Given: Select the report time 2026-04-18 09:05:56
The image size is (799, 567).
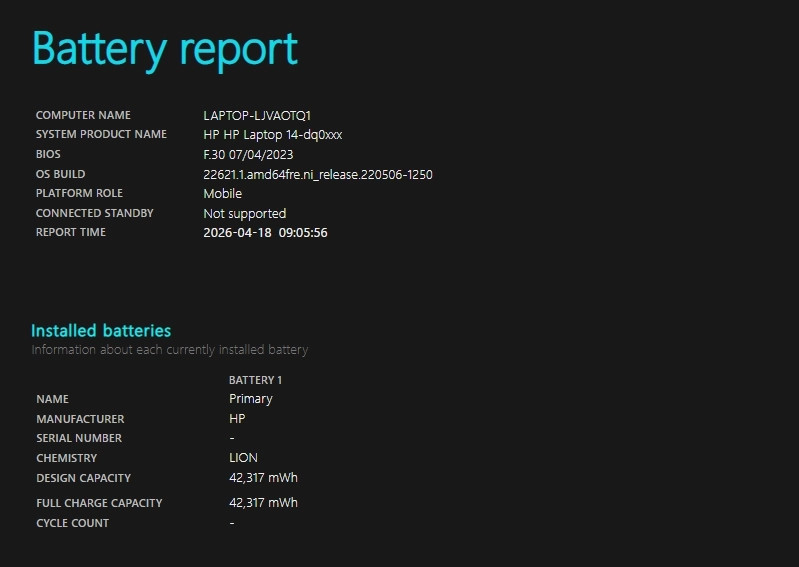Looking at the screenshot, I should 265,233.
